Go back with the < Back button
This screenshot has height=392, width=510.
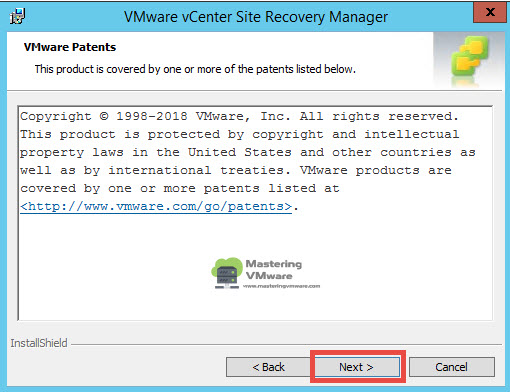pyautogui.click(x=268, y=367)
